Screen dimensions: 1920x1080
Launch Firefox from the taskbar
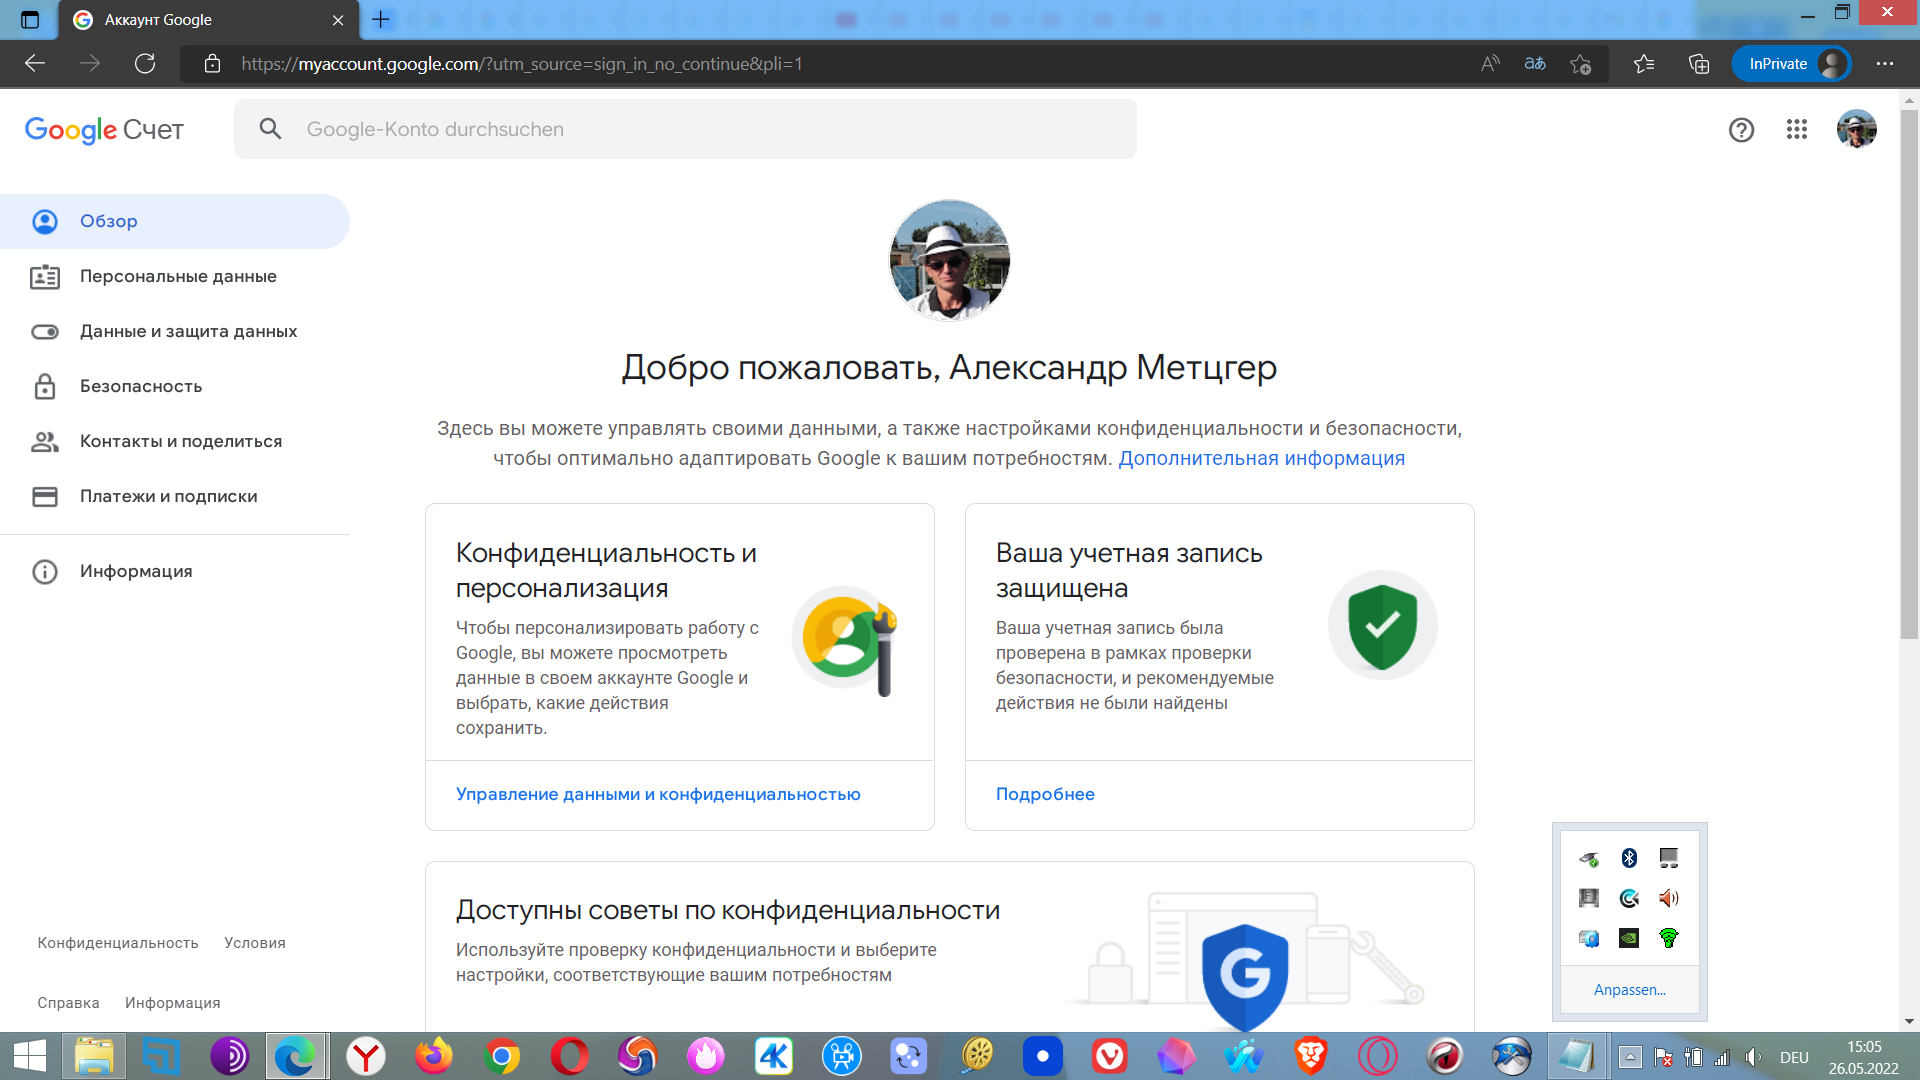click(434, 1056)
